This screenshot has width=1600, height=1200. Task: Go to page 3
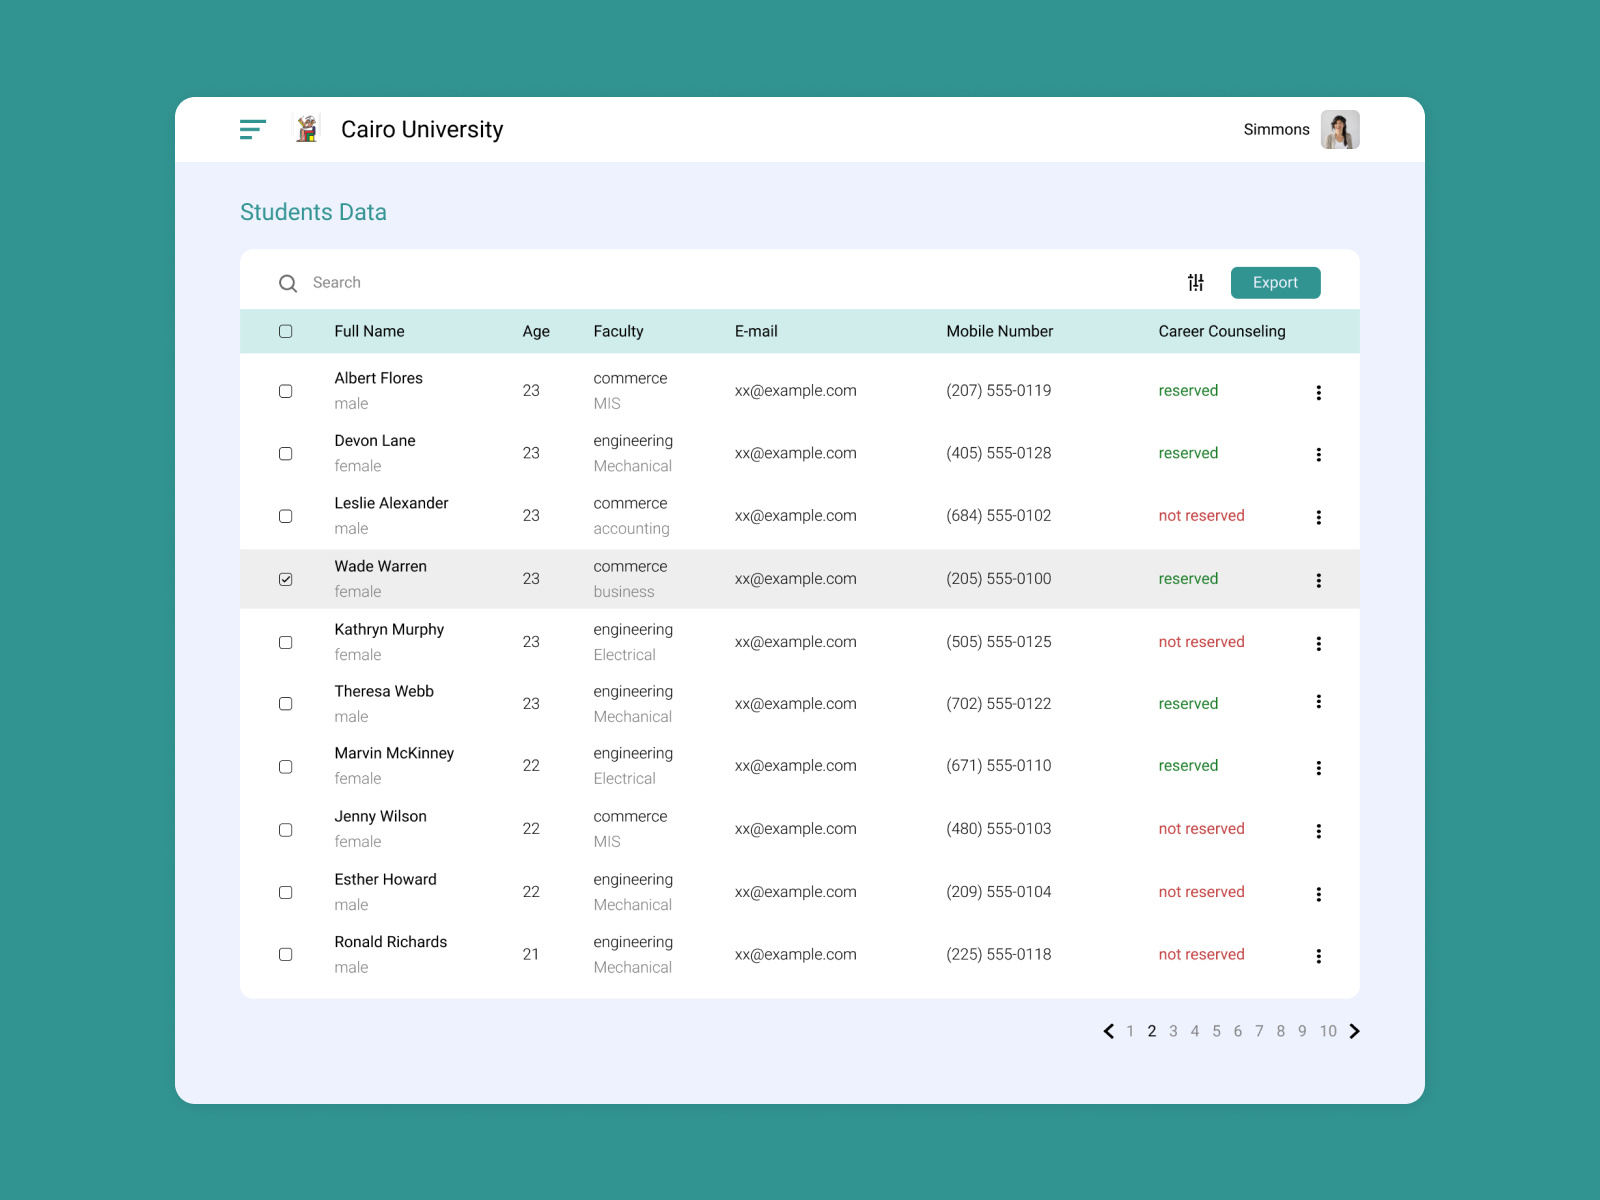[x=1173, y=1031]
